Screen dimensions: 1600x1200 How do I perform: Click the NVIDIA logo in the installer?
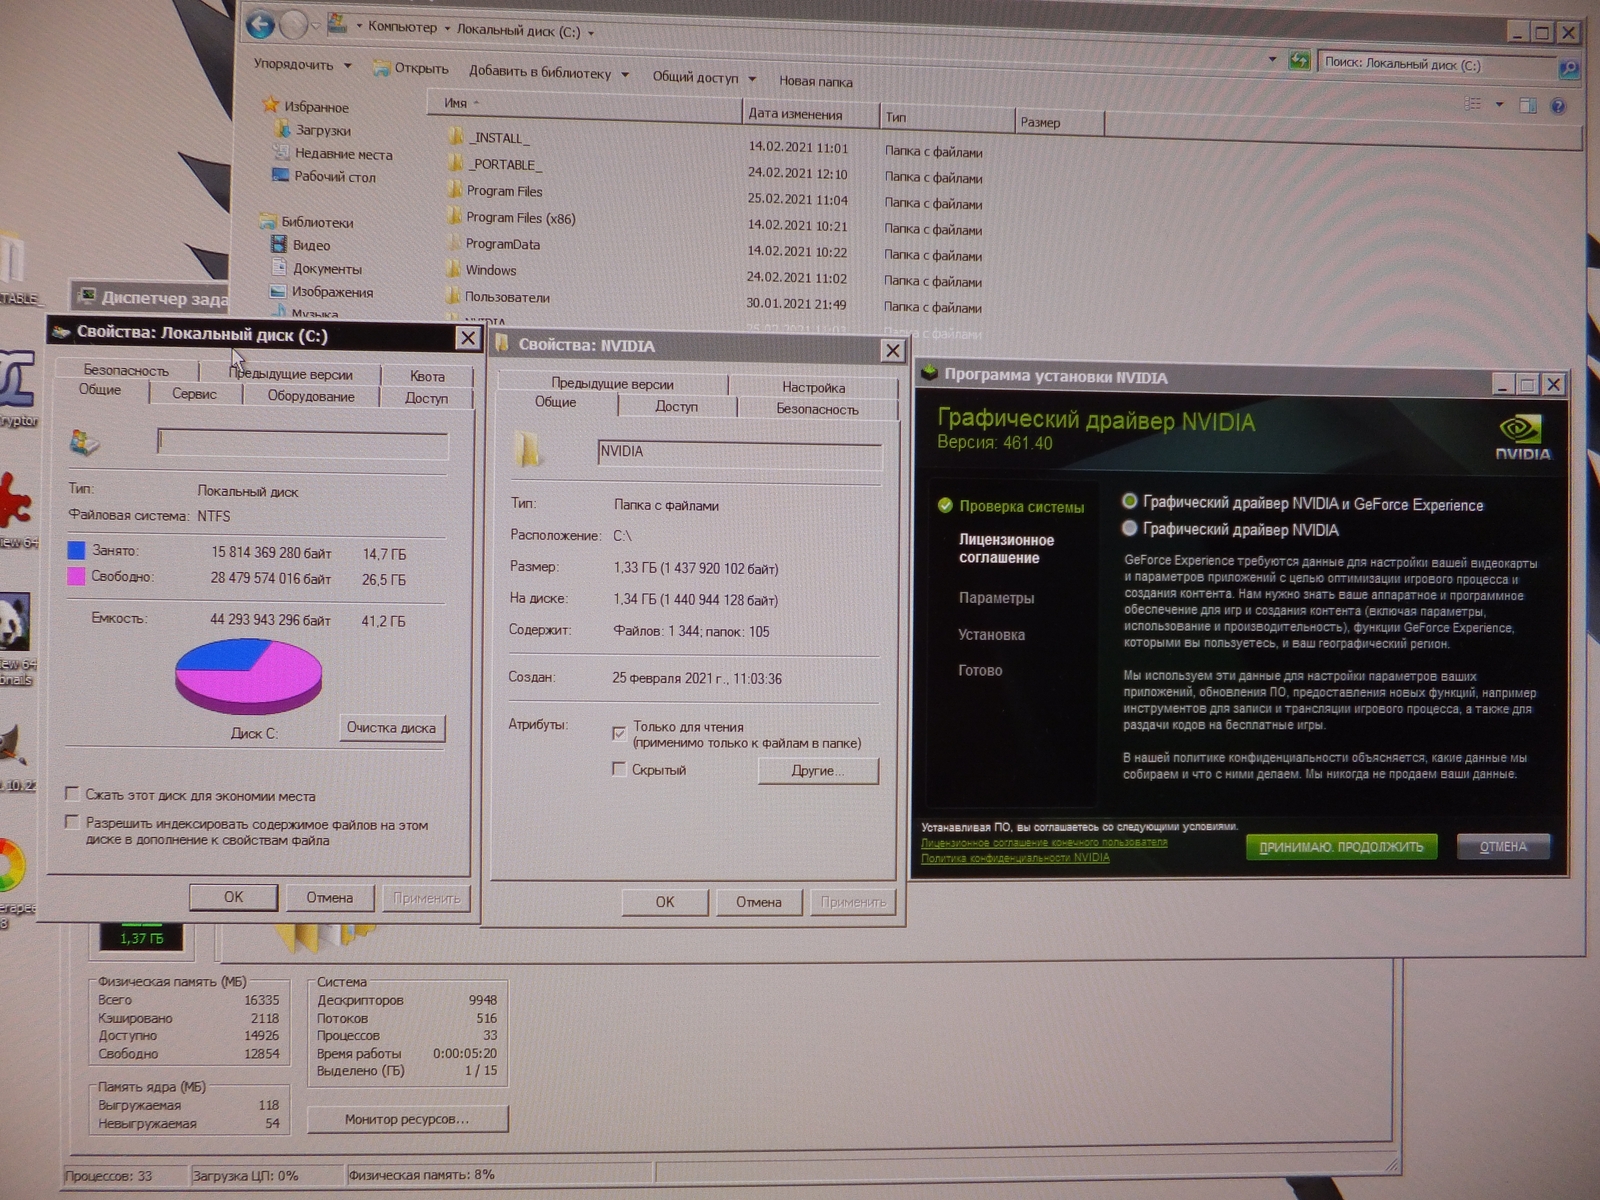(1523, 437)
